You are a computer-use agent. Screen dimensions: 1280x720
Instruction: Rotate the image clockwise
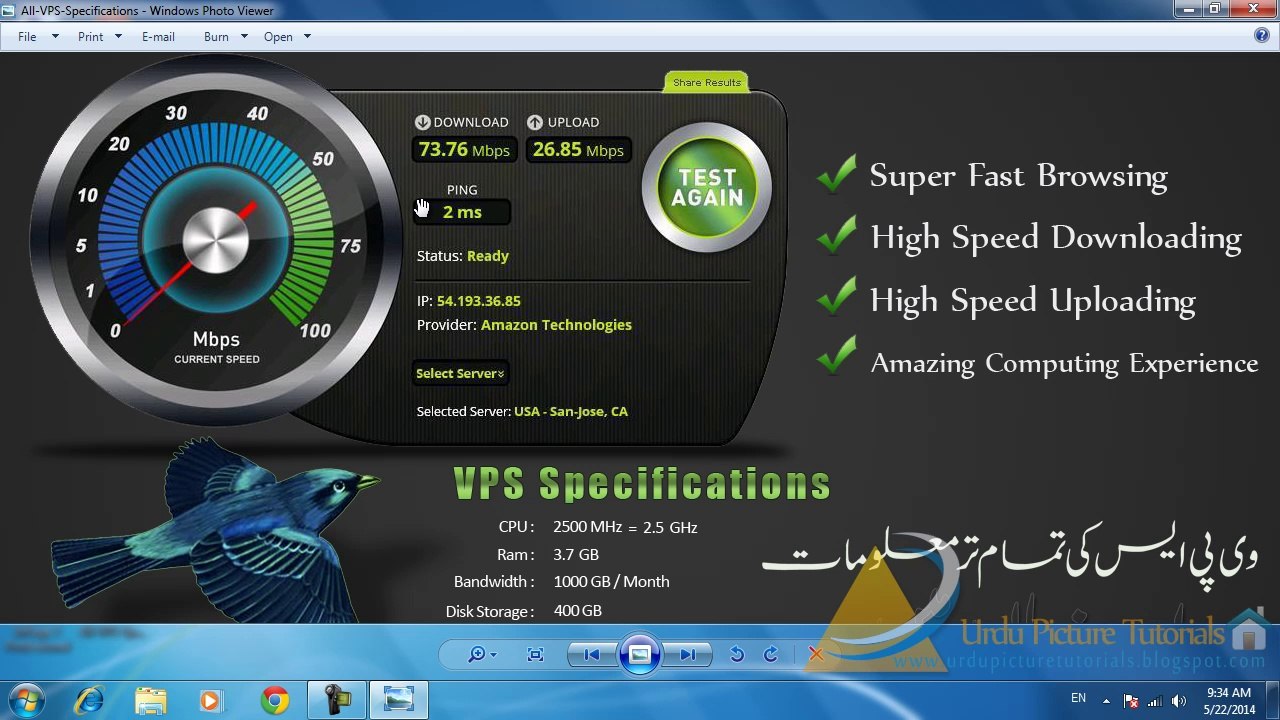point(770,654)
